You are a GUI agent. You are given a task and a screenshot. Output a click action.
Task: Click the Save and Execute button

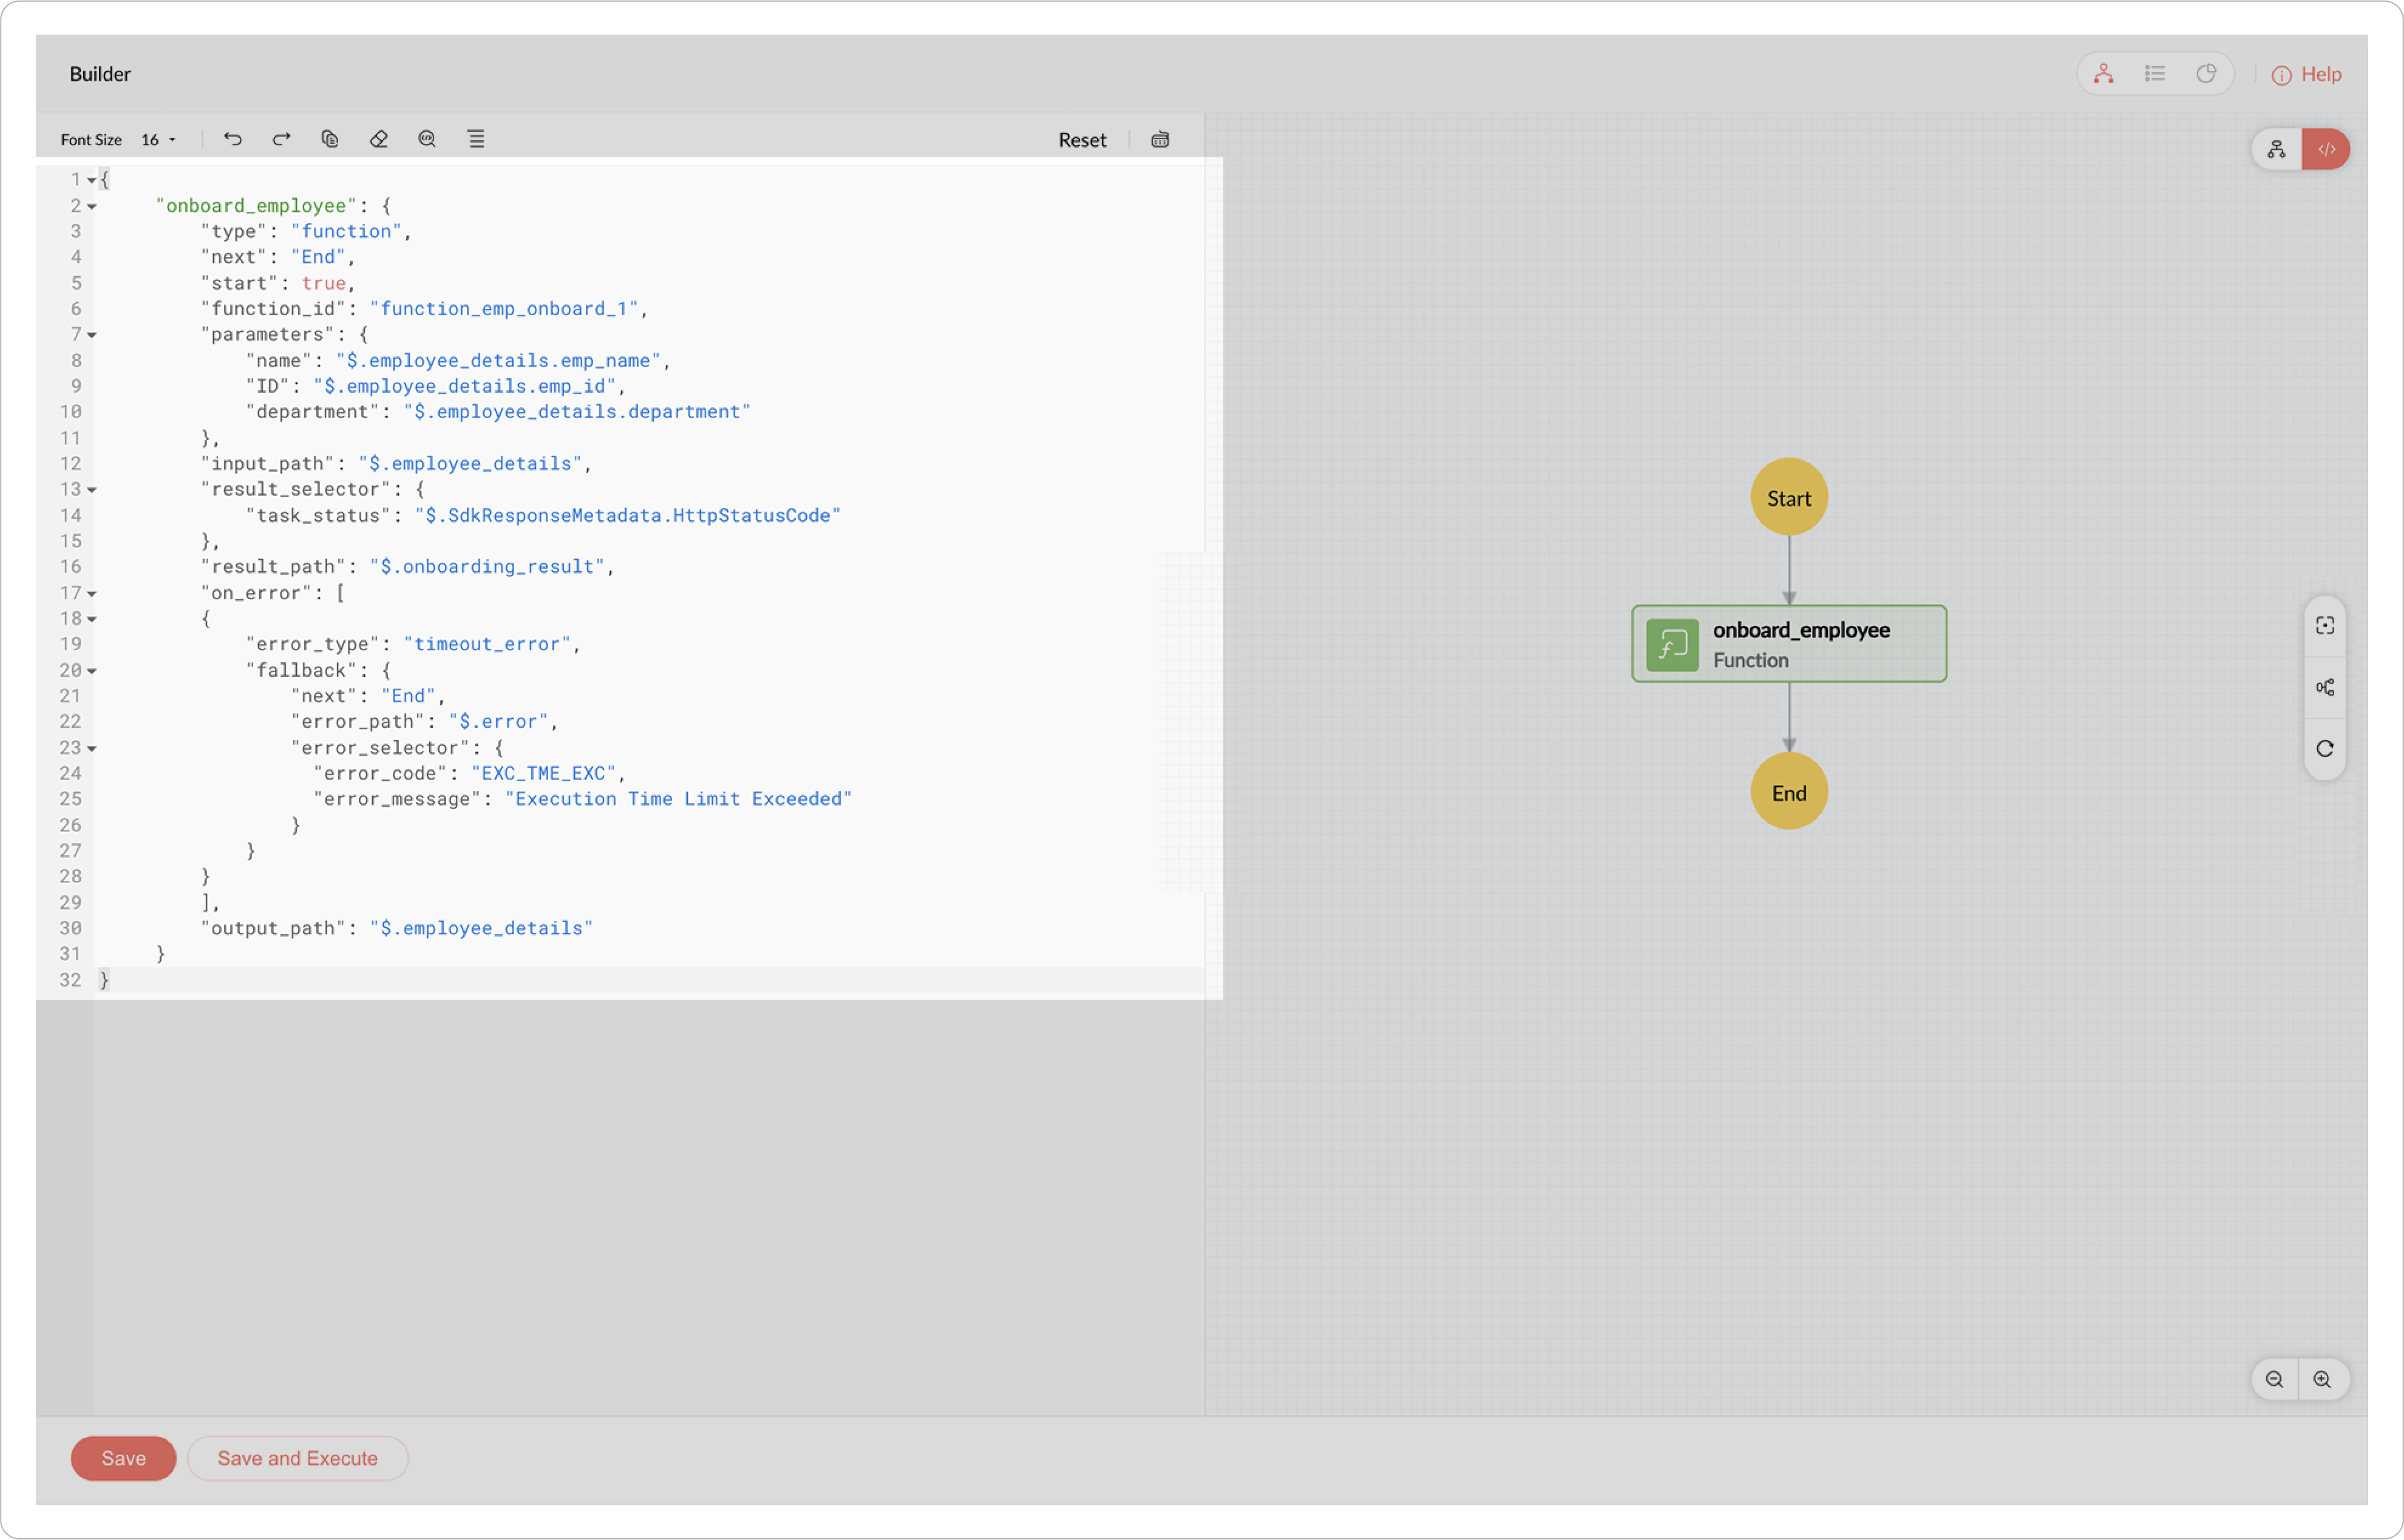(297, 1459)
